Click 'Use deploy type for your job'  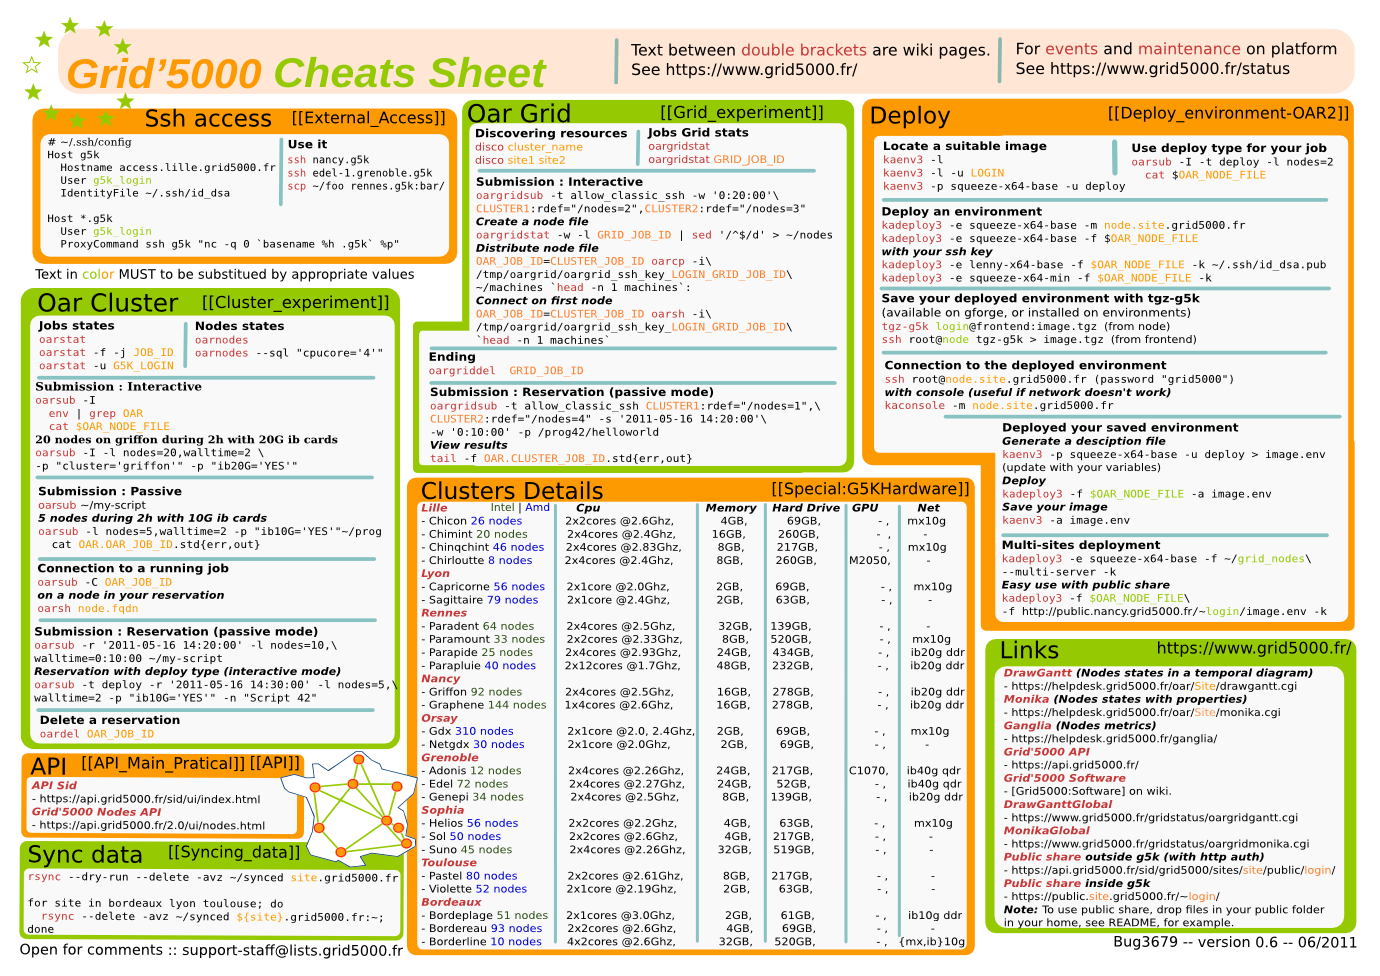(x=1229, y=148)
